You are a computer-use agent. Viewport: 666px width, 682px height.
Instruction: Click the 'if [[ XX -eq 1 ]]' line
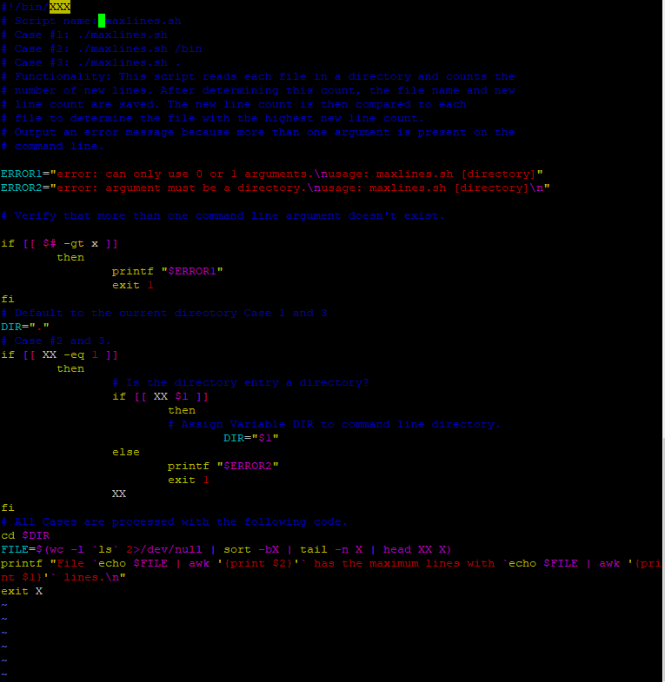point(60,355)
